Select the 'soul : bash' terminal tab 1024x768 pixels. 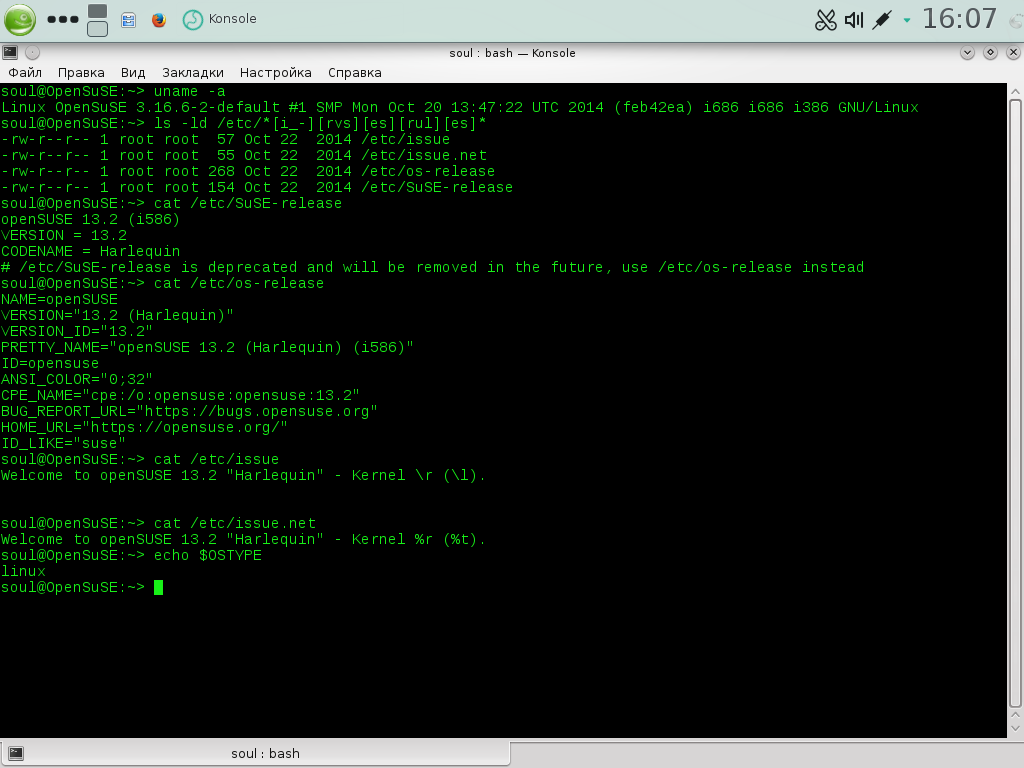[x=255, y=753]
